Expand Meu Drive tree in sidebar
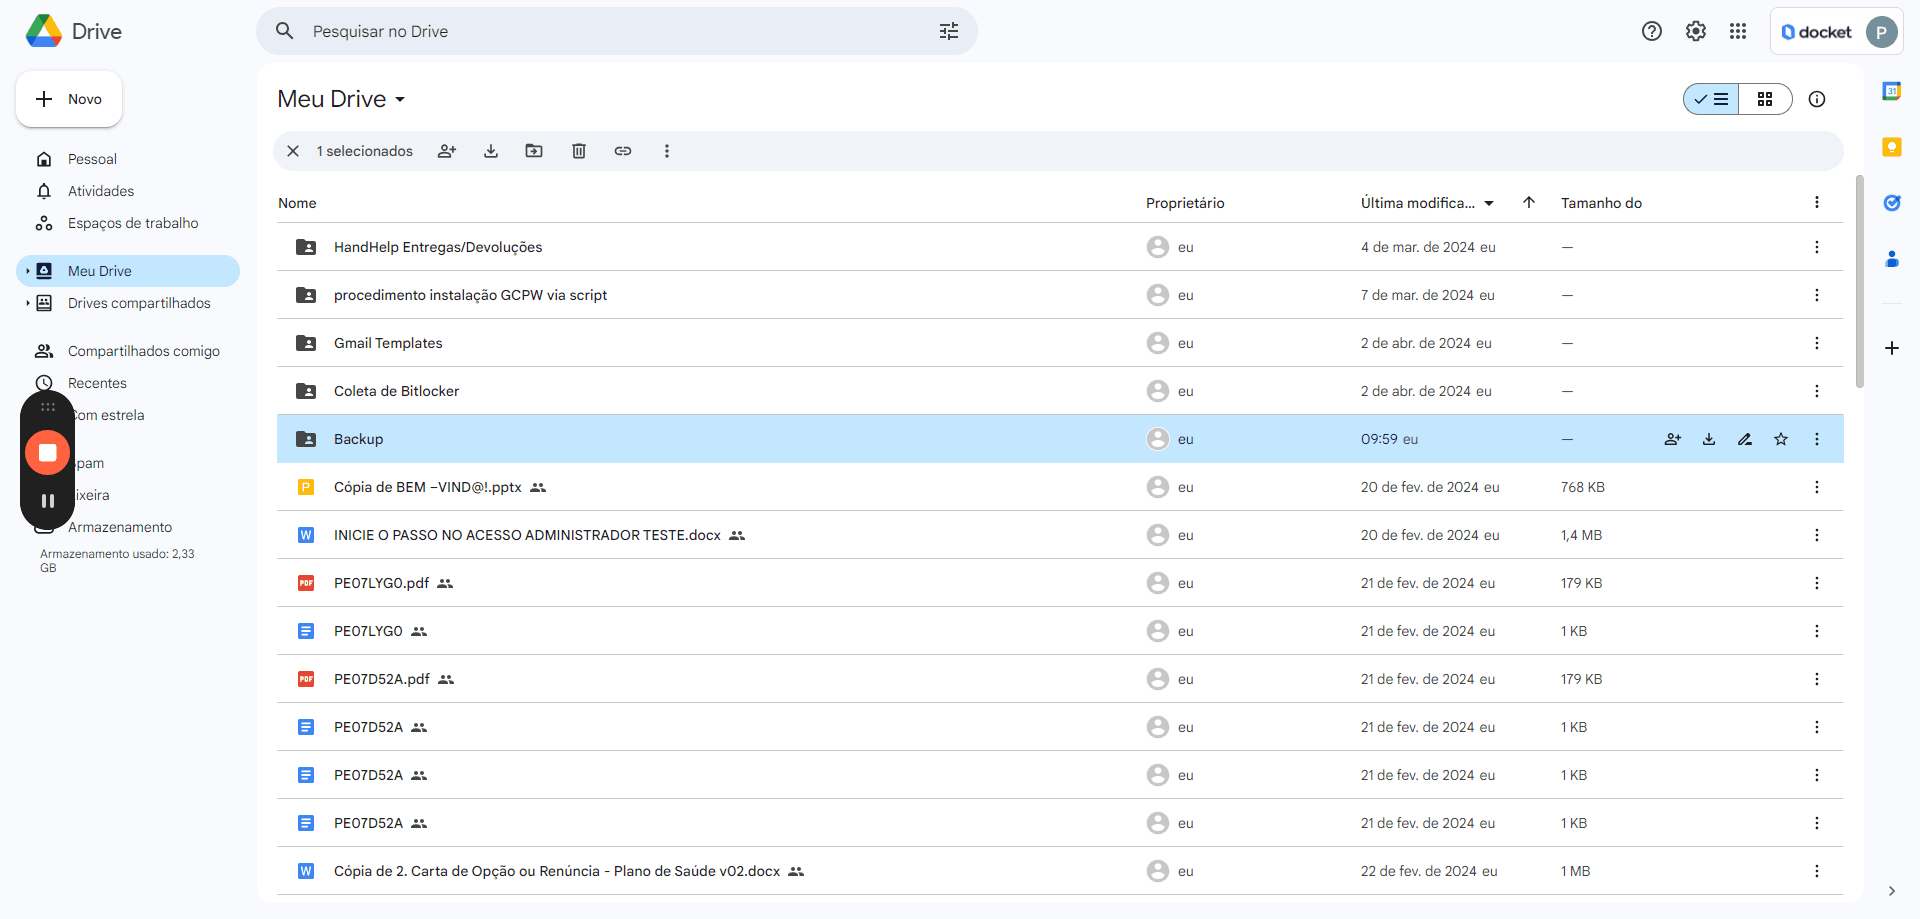Viewport: 1920px width, 919px height. [27, 271]
